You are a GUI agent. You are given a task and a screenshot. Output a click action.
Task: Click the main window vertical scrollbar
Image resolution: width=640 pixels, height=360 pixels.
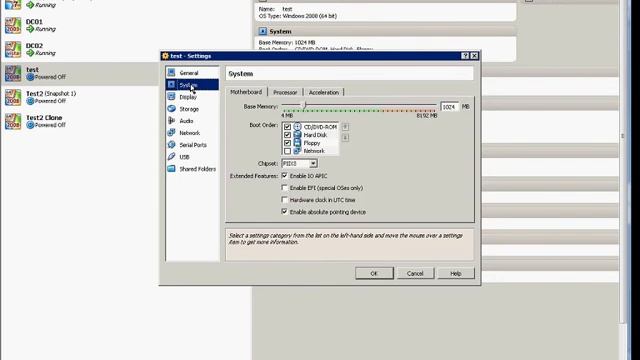click(622, 163)
